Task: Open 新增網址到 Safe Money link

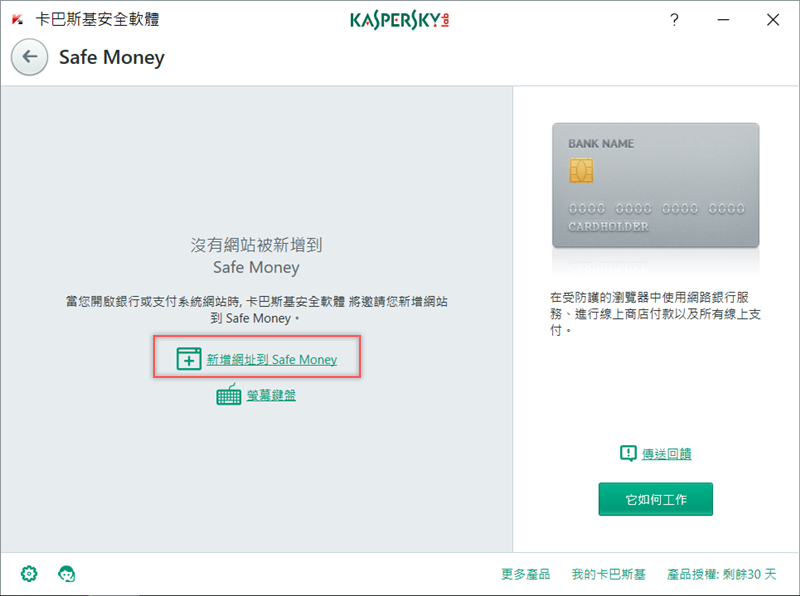Action: [x=271, y=360]
